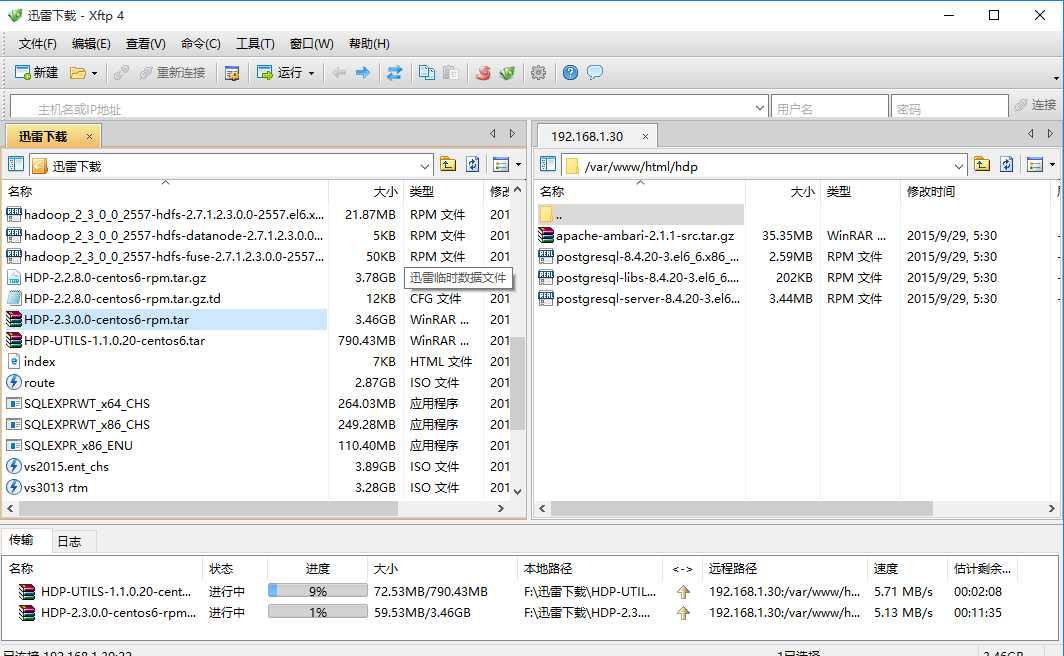The width and height of the screenshot is (1064, 656).
Task: Go up one folder in remote pane
Action: click(982, 164)
